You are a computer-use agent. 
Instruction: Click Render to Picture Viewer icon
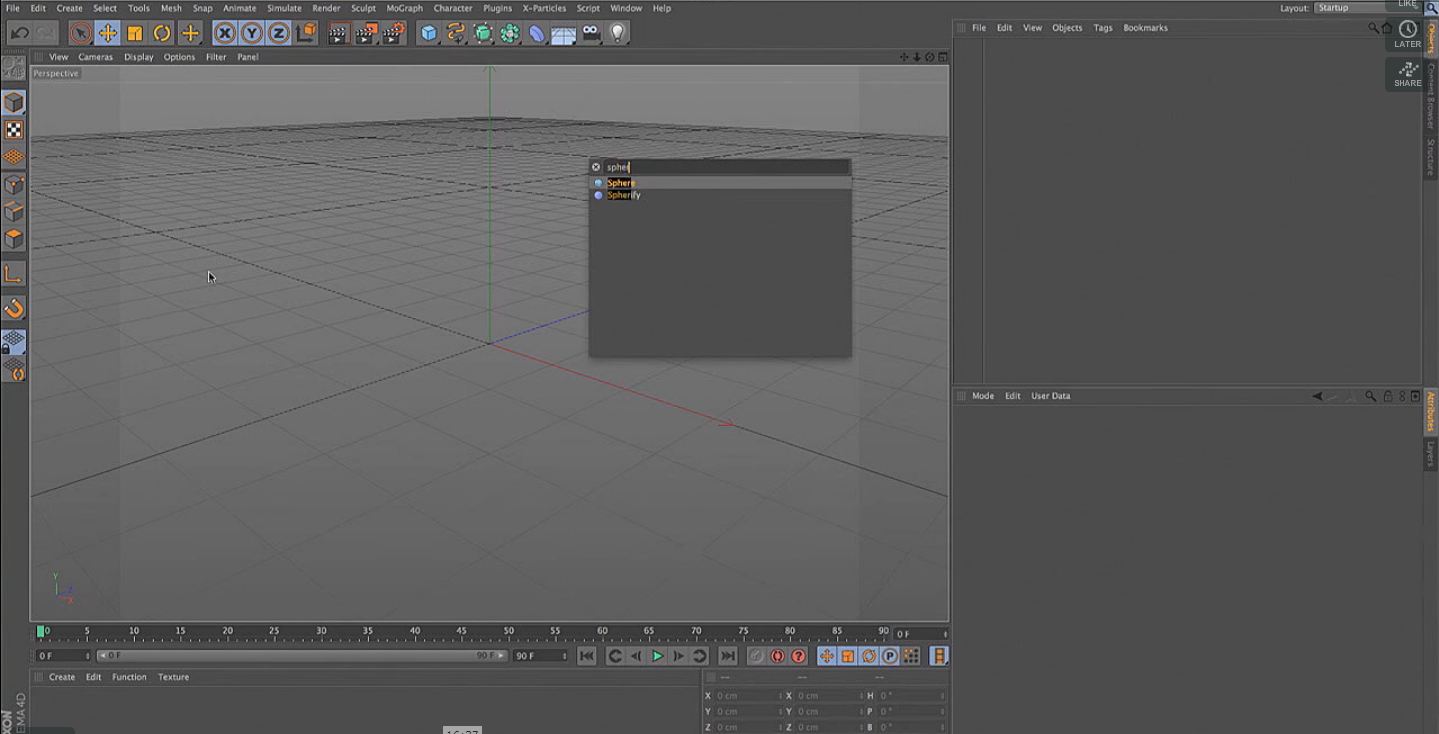point(366,33)
